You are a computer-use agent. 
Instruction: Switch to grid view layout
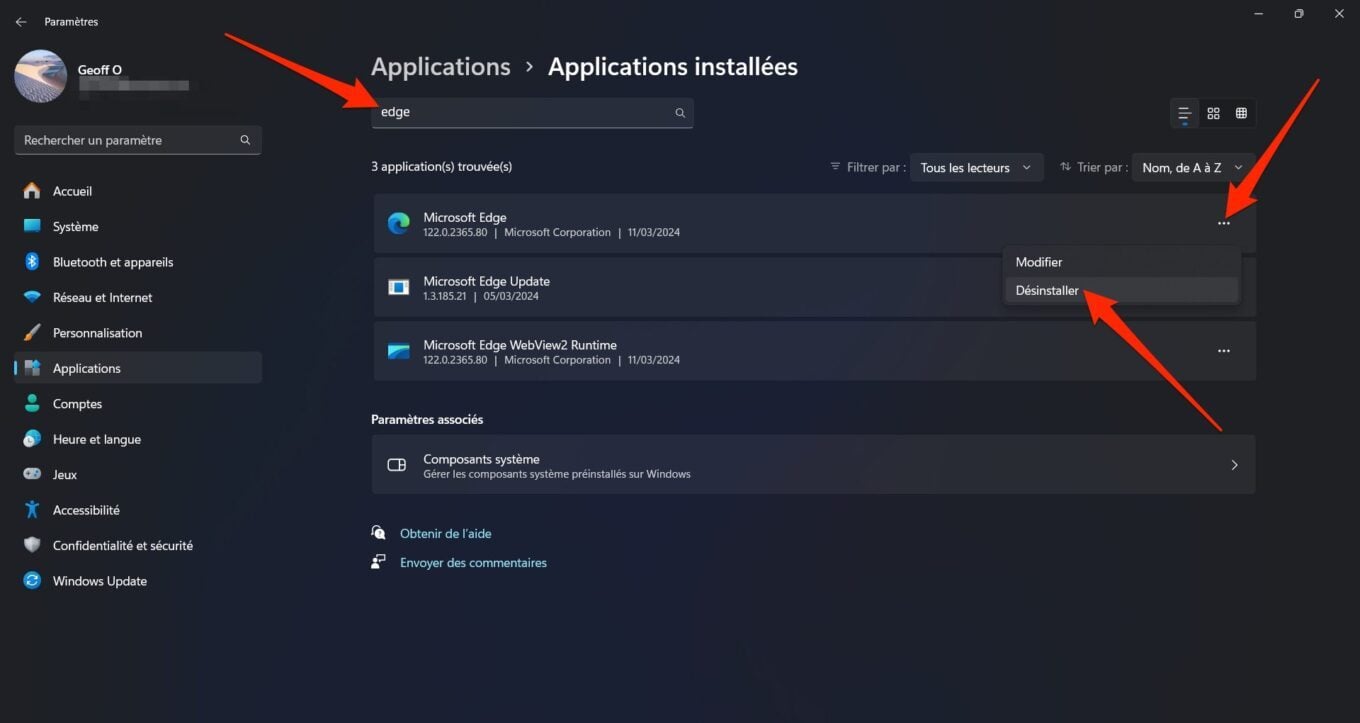pyautogui.click(x=1213, y=113)
